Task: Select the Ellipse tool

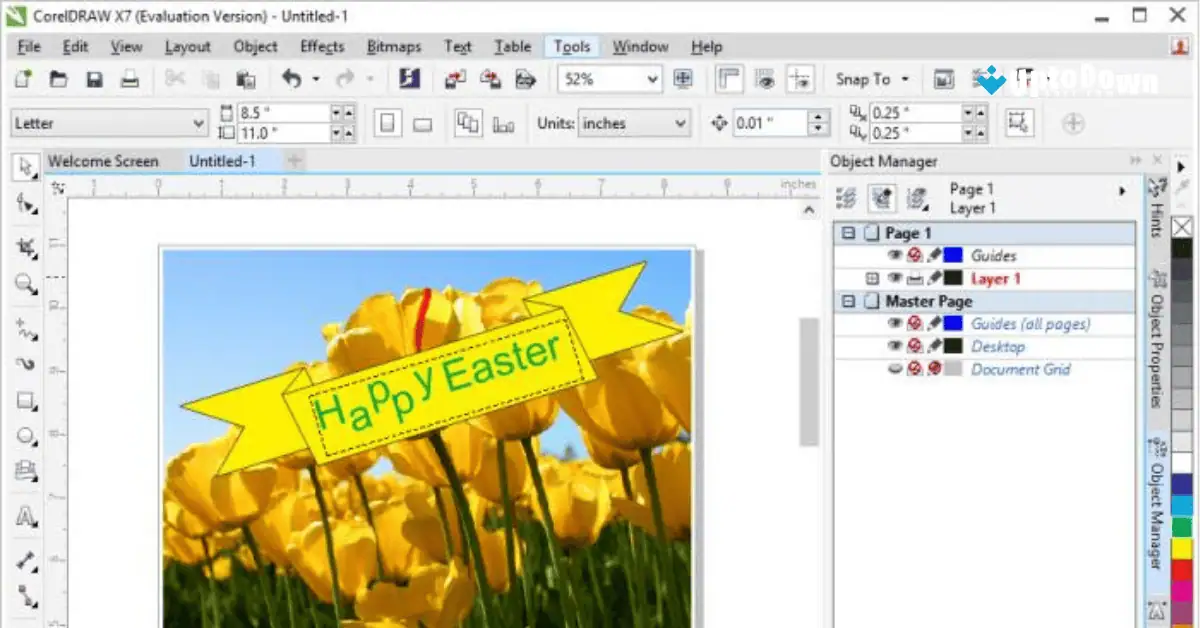Action: (x=25, y=437)
